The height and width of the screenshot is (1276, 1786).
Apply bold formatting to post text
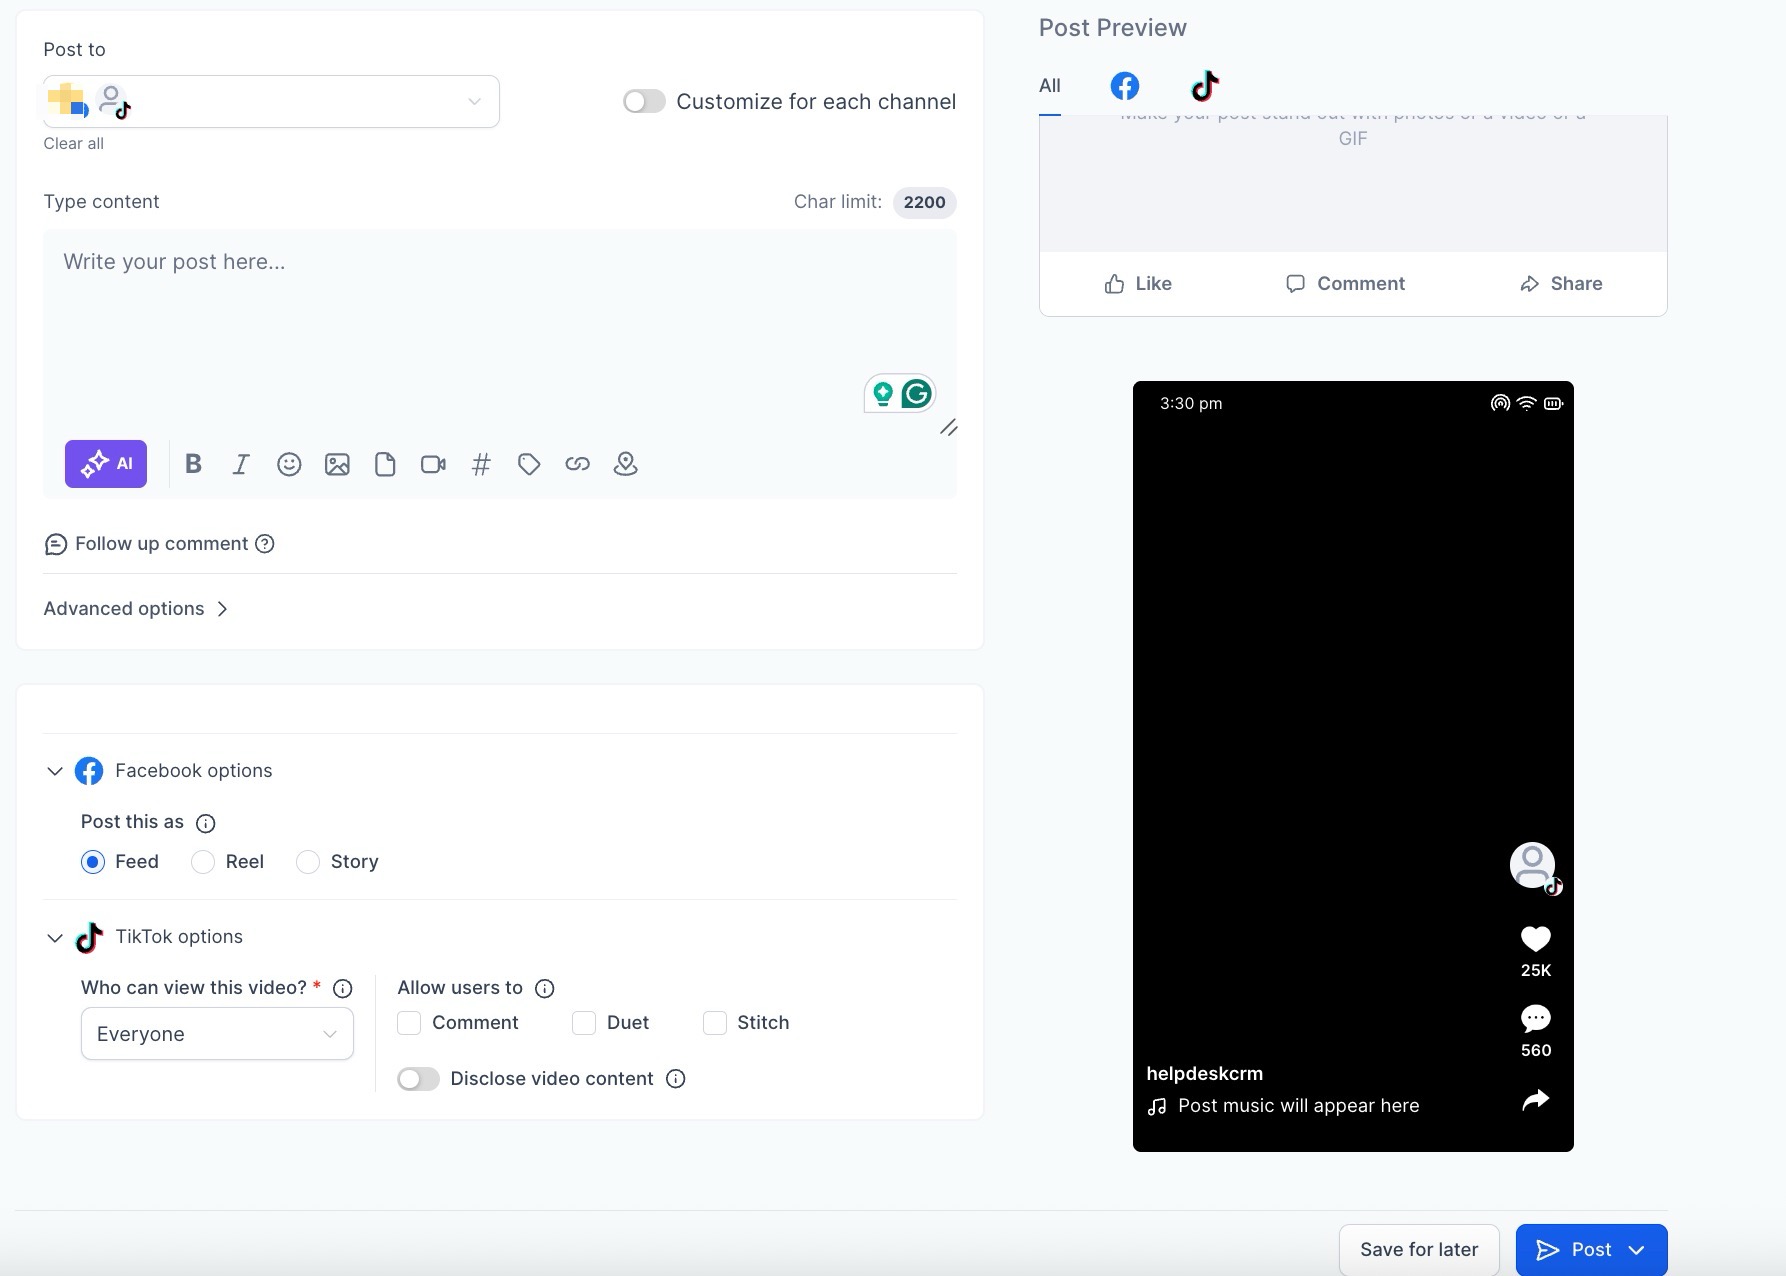point(194,464)
